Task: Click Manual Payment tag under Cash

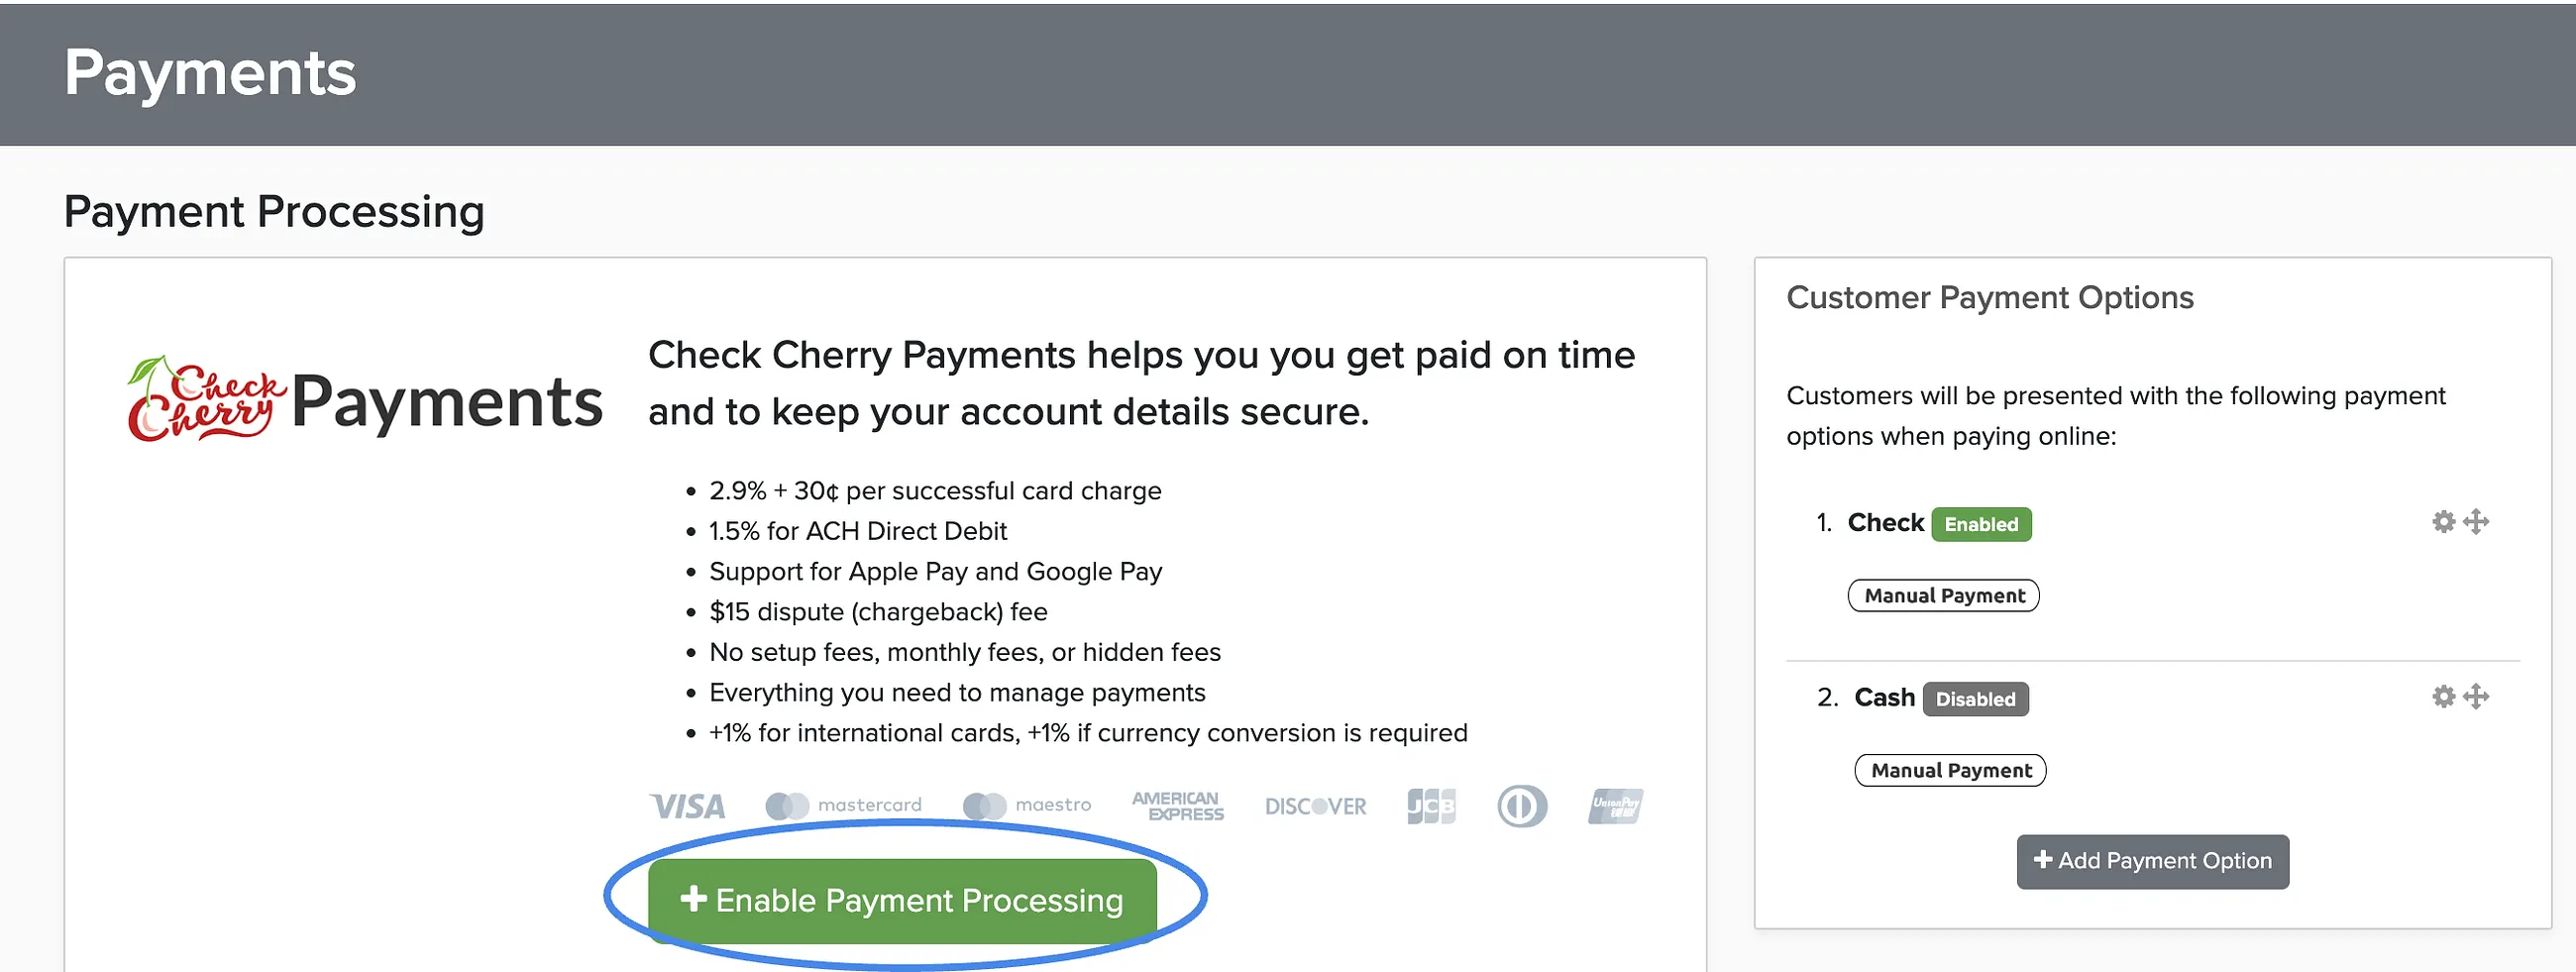Action: [1950, 770]
